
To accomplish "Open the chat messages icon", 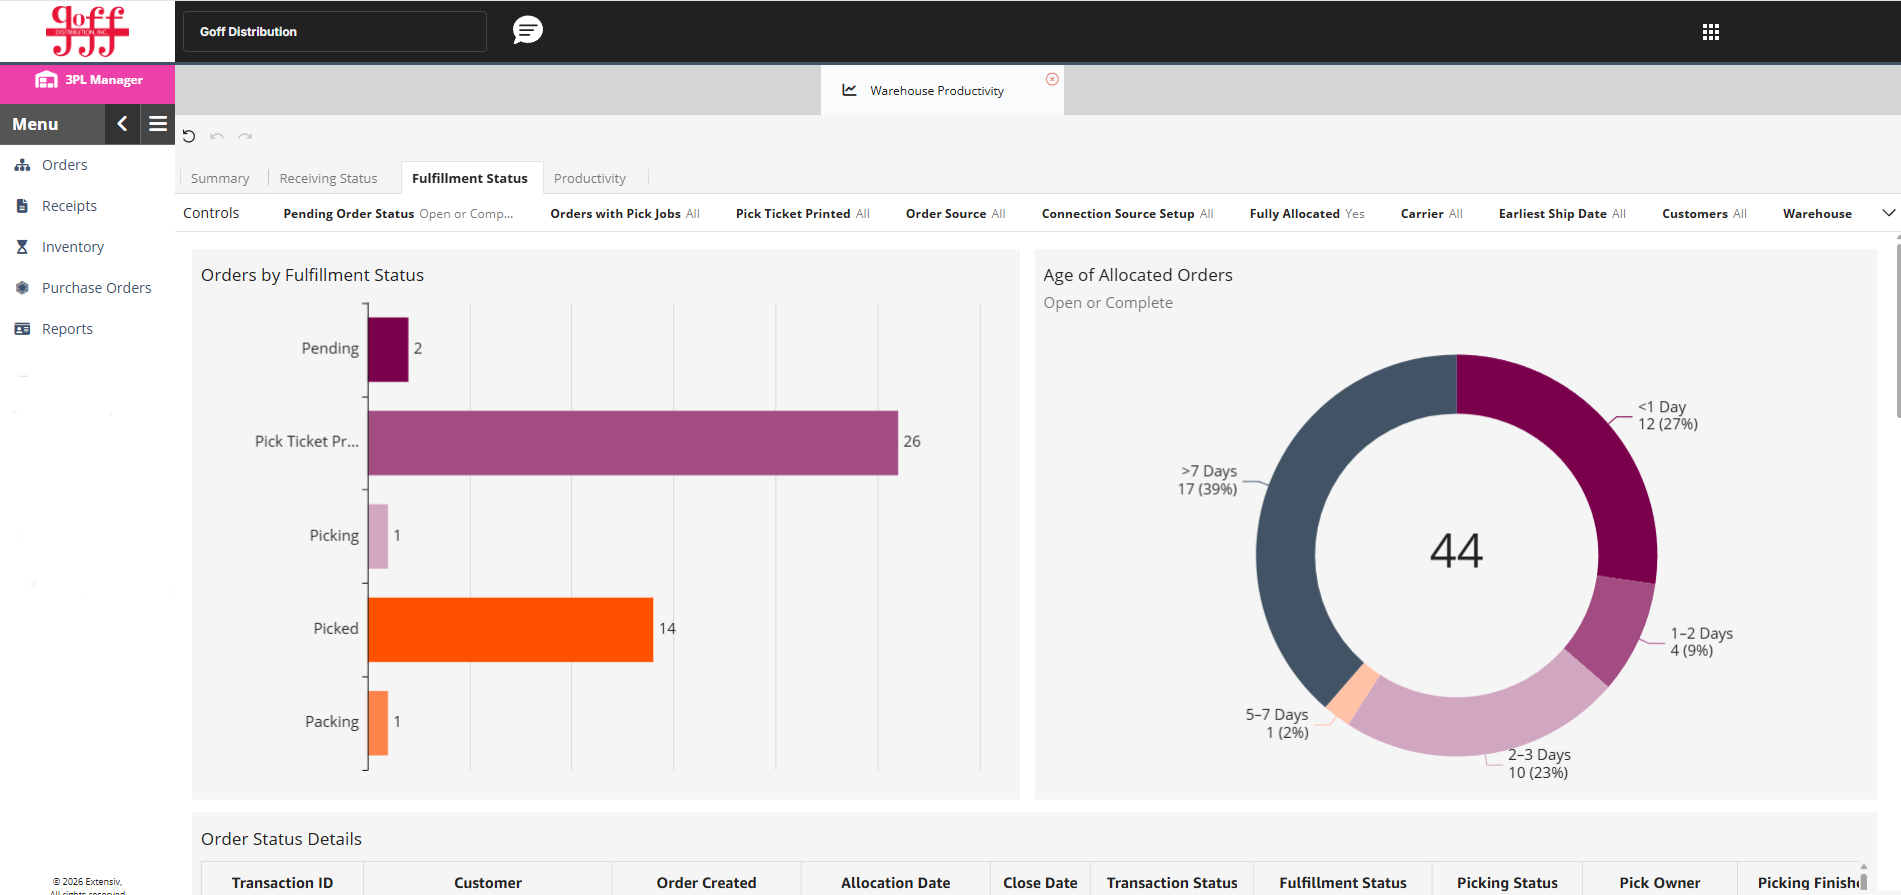I will click(527, 31).
